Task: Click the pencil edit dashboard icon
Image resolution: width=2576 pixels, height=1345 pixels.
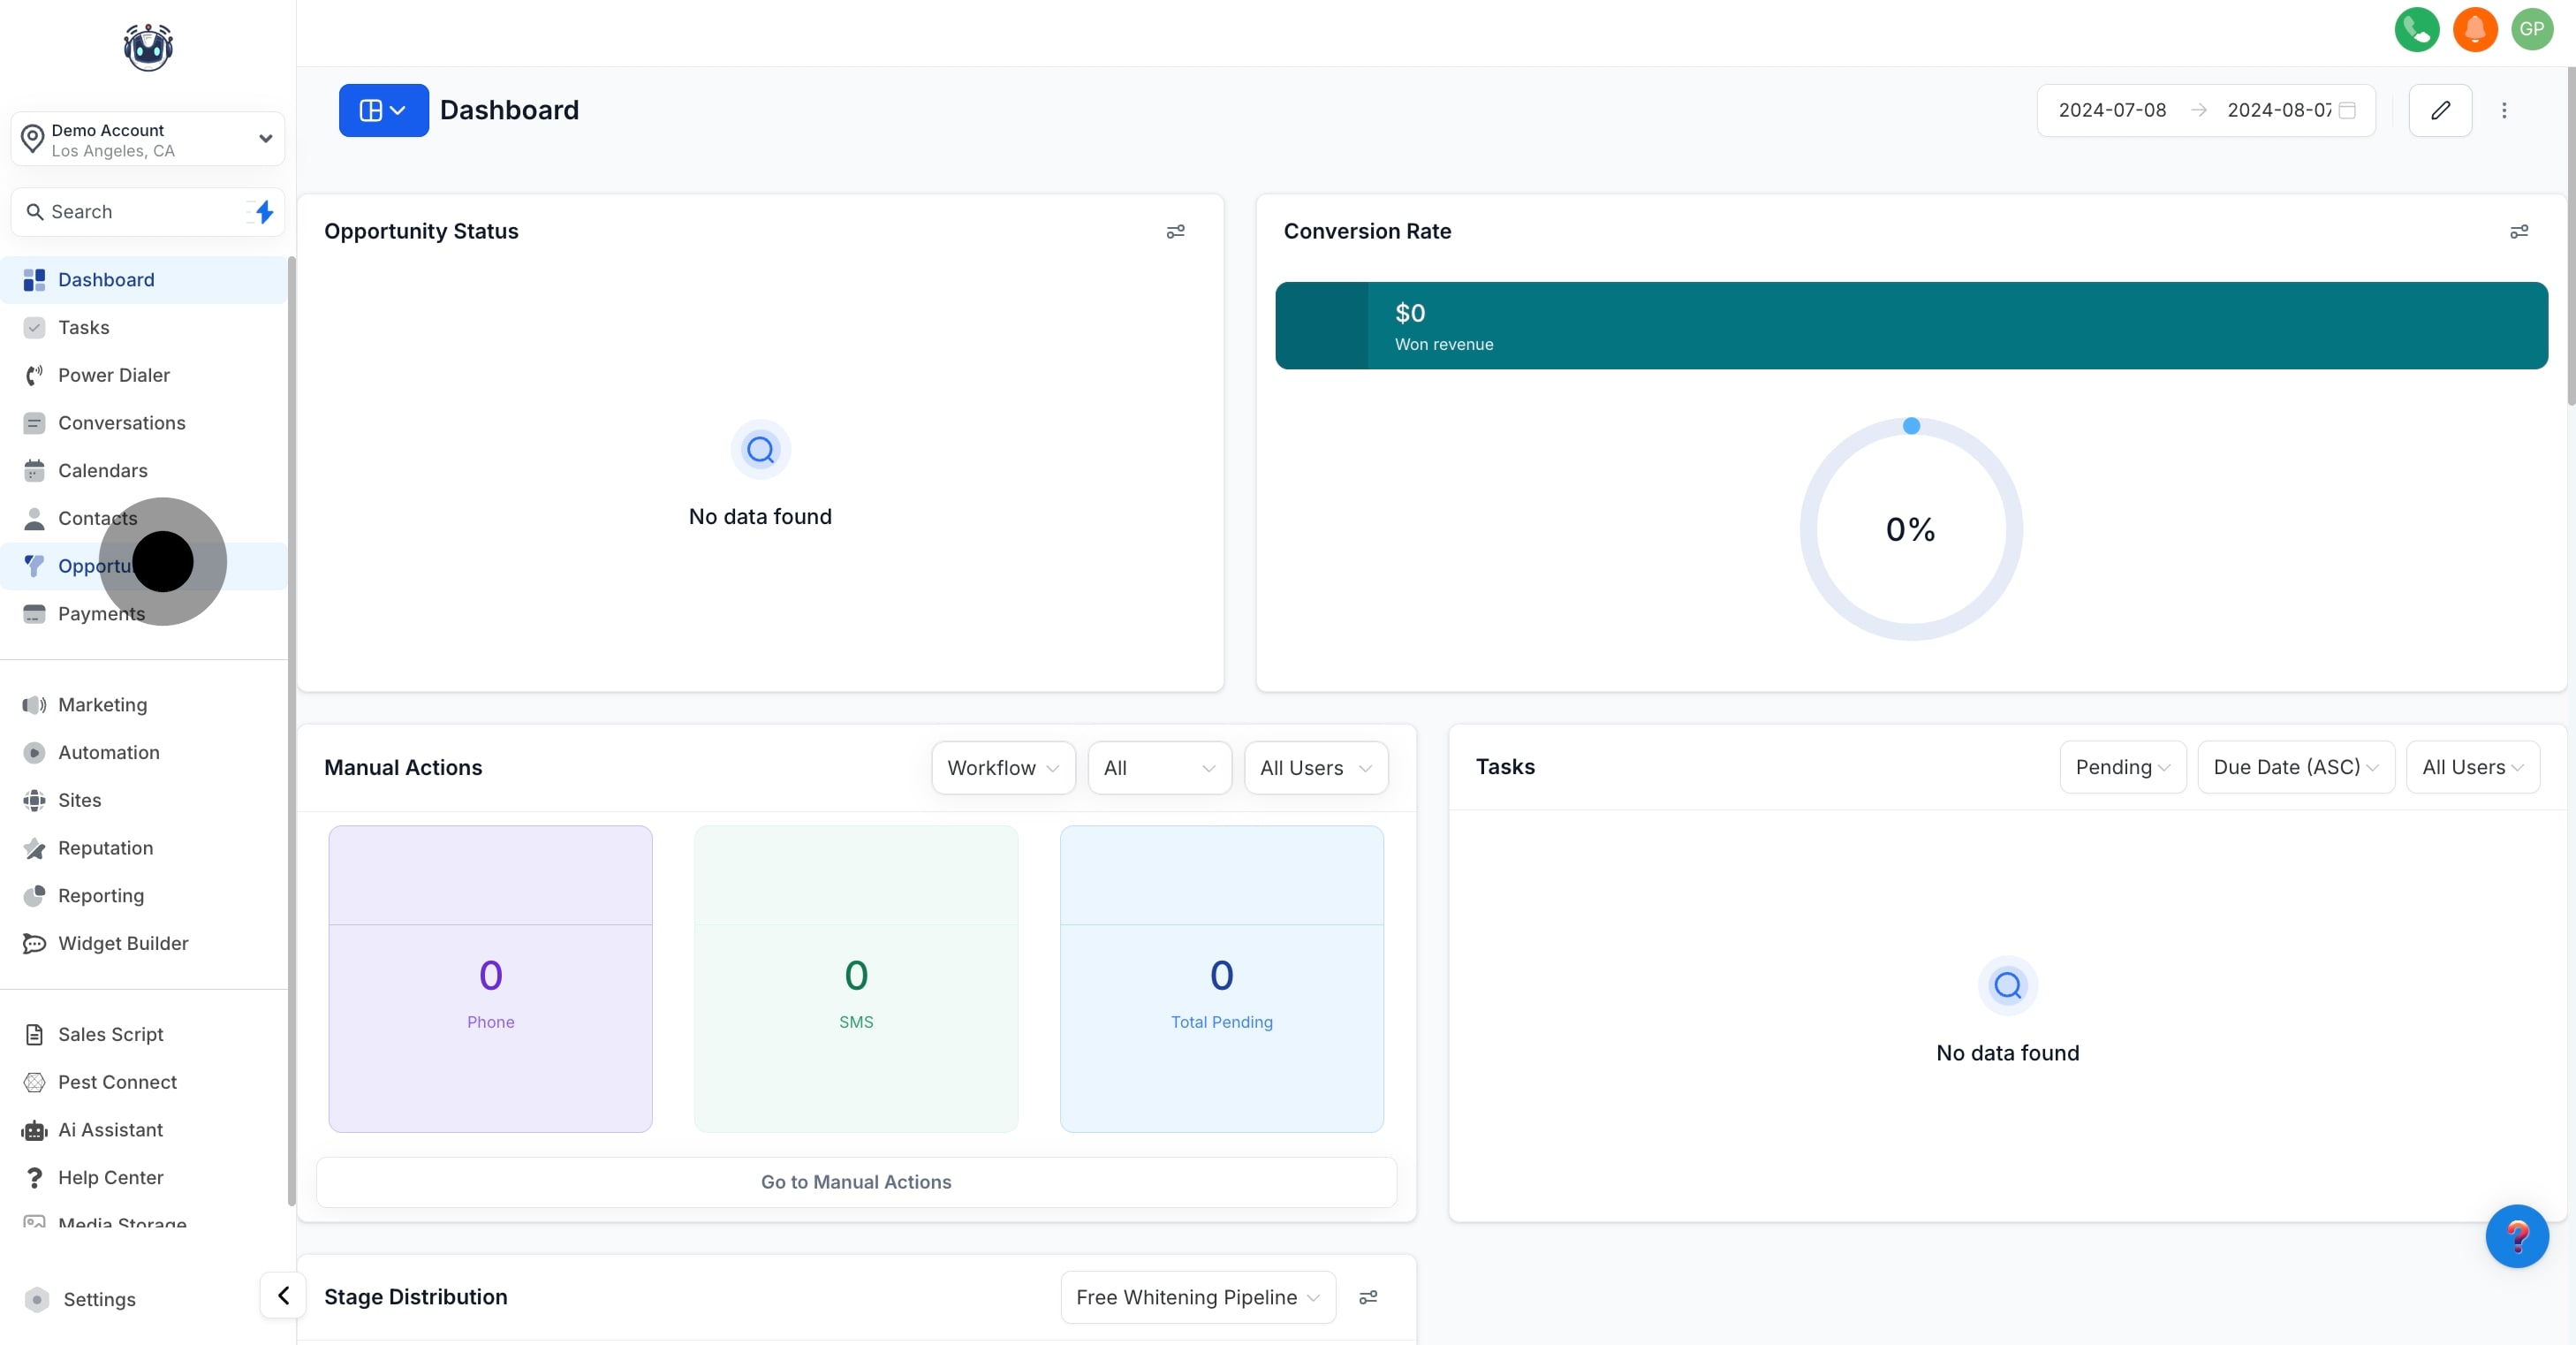Action: click(x=2440, y=110)
